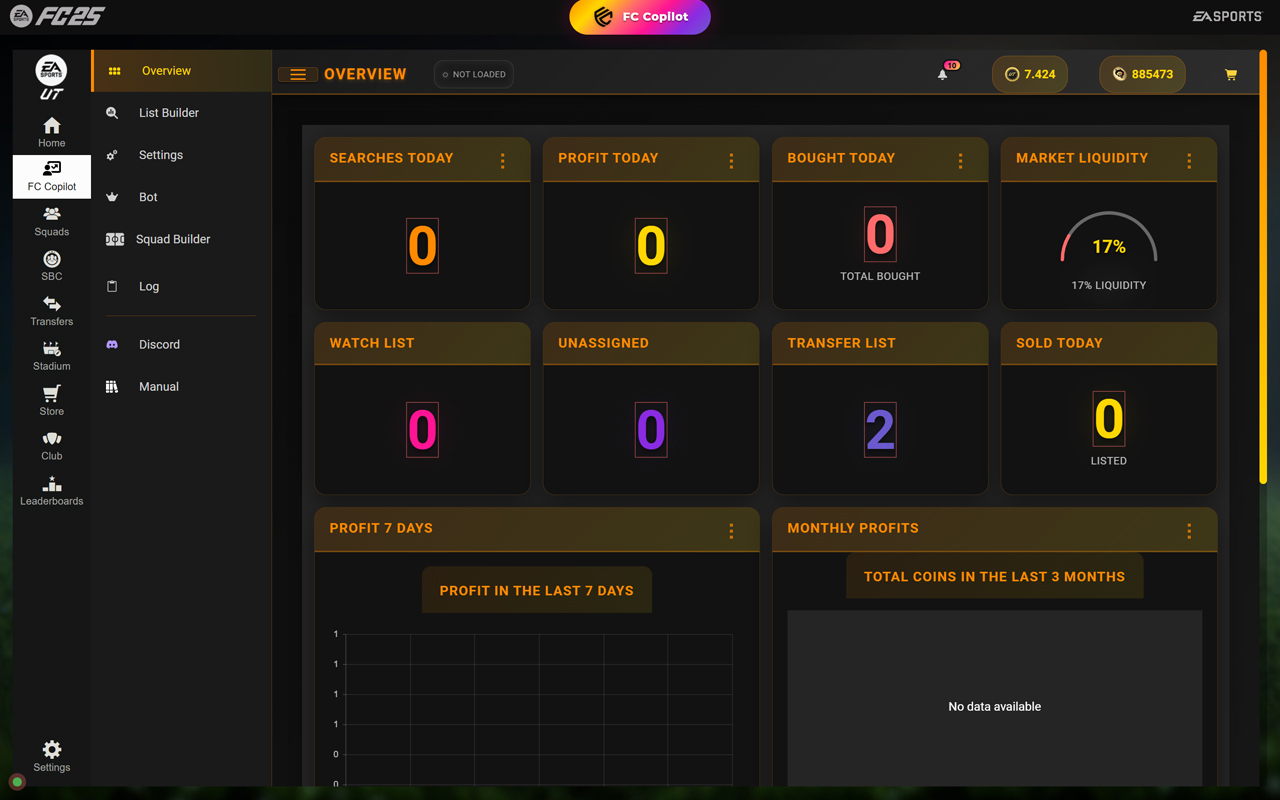Screen dimensions: 1280x800
Task: Open List Builder menu item
Action: [182, 113]
